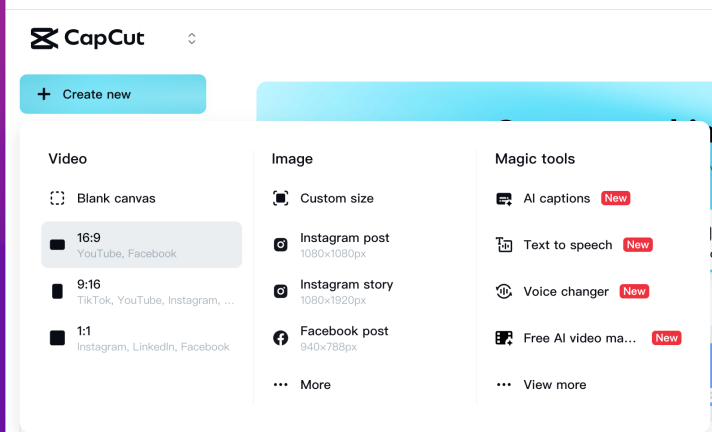Click the Free AI video maker icon
Image resolution: width=712 pixels, height=432 pixels.
pyautogui.click(x=504, y=338)
